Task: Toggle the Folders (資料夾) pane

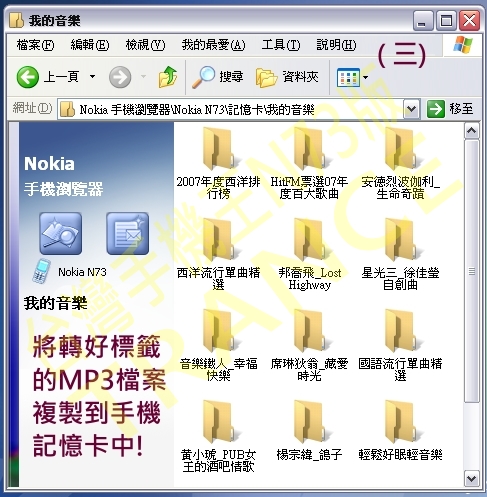Action: [287, 77]
